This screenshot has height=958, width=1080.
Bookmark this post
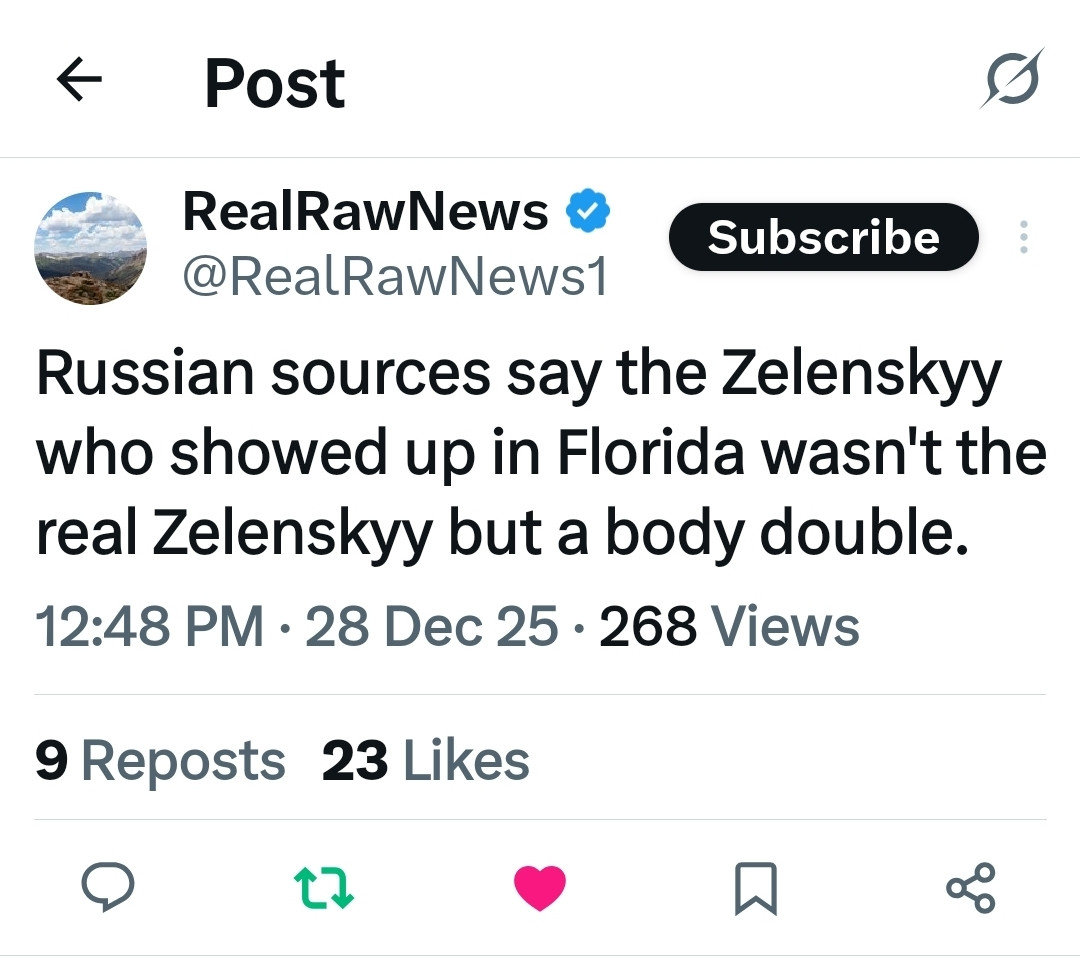pos(756,888)
